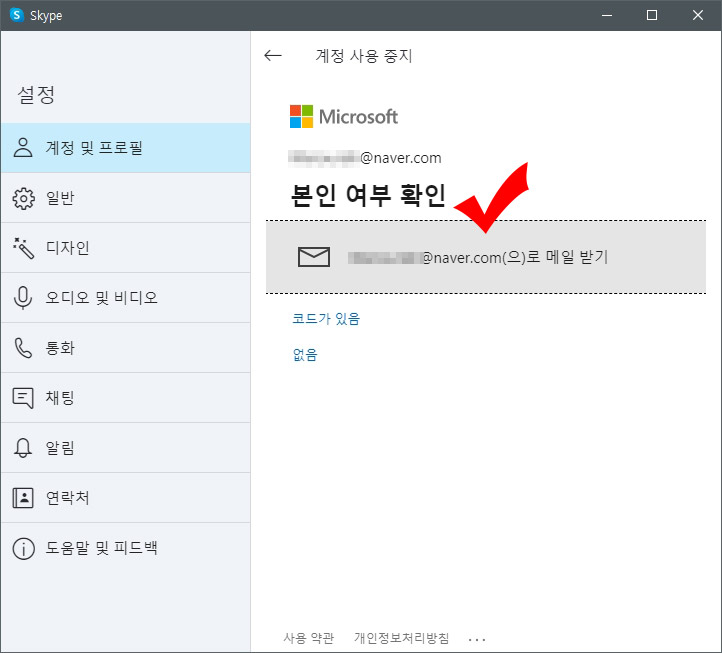This screenshot has width=722, height=653.
Task: Click the microphone icon for 오디오 및 비디오
Action: click(x=23, y=297)
